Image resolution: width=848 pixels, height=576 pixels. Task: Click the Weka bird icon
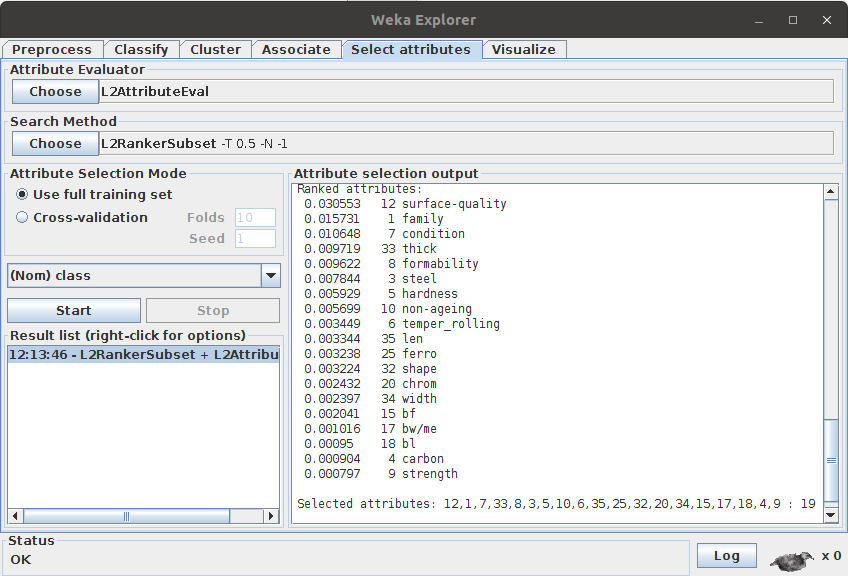click(792, 560)
